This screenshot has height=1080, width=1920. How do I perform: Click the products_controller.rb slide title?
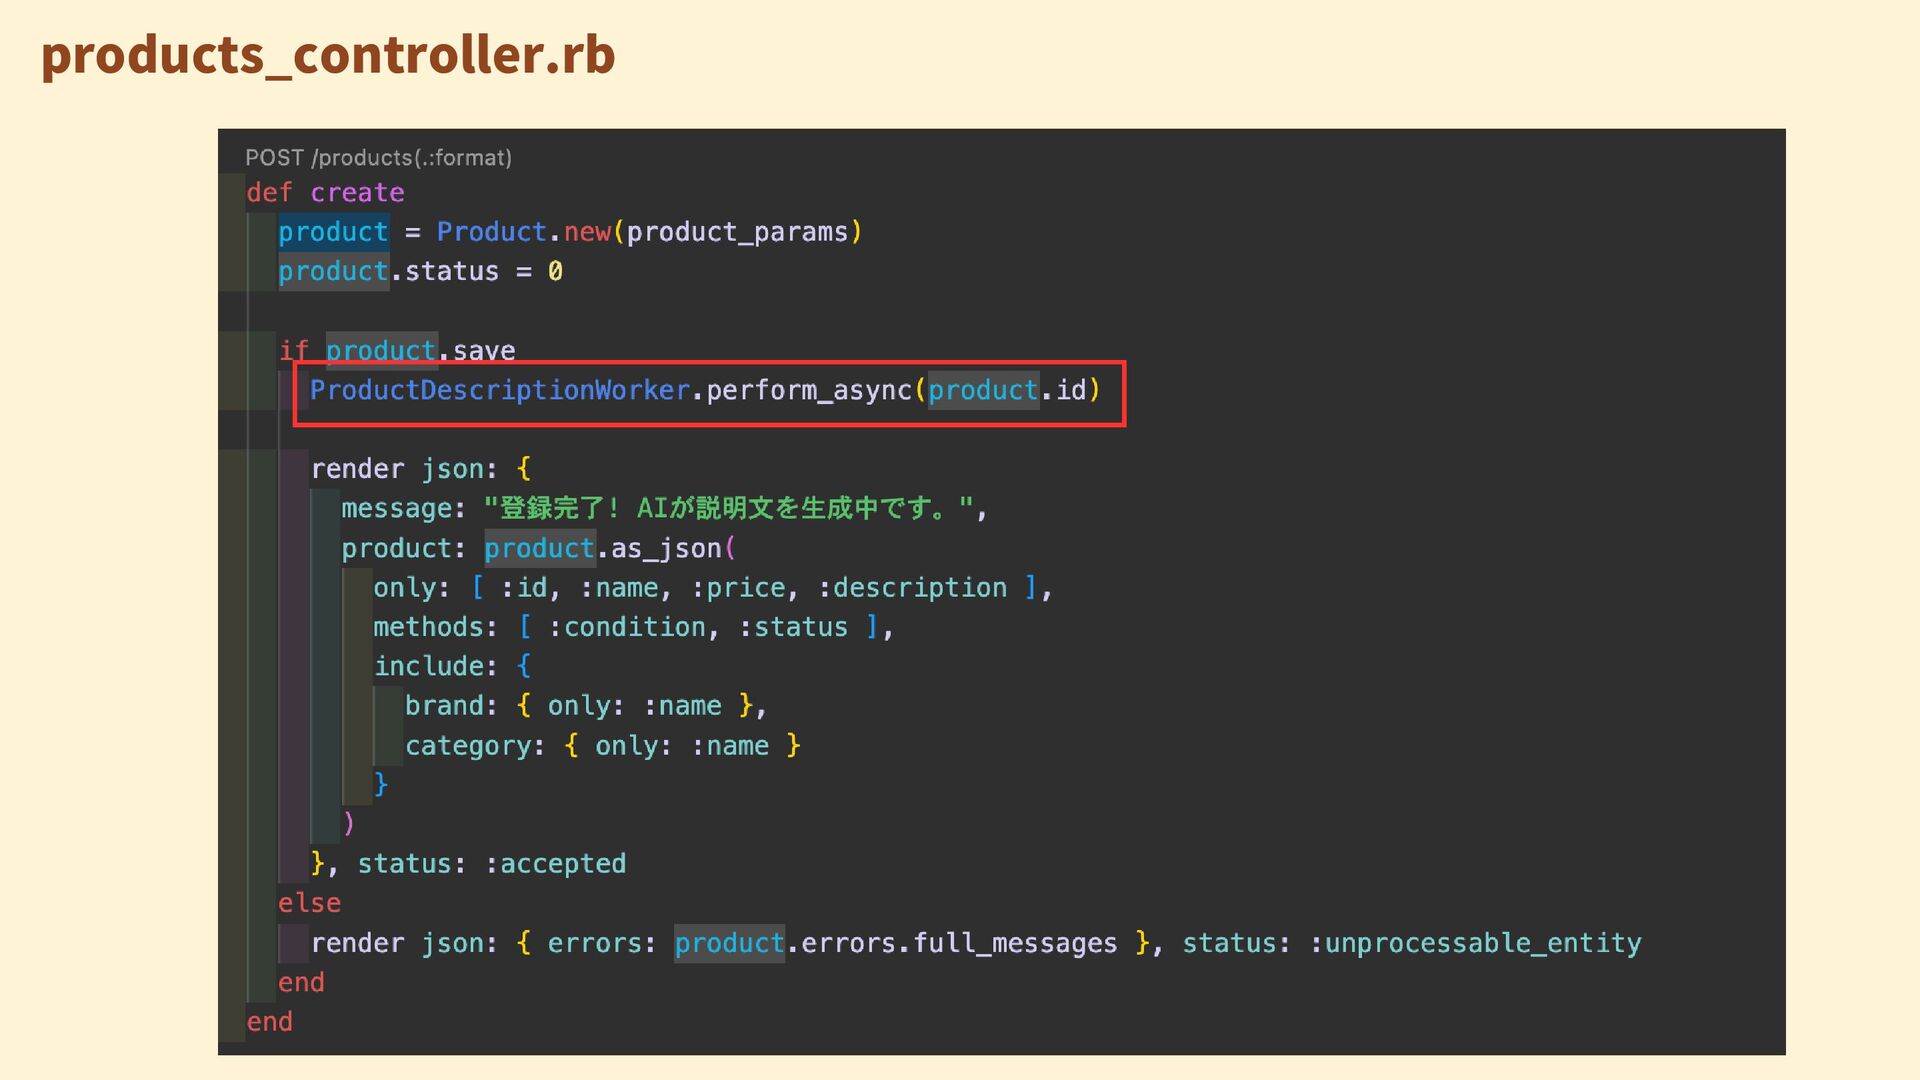[x=328, y=55]
